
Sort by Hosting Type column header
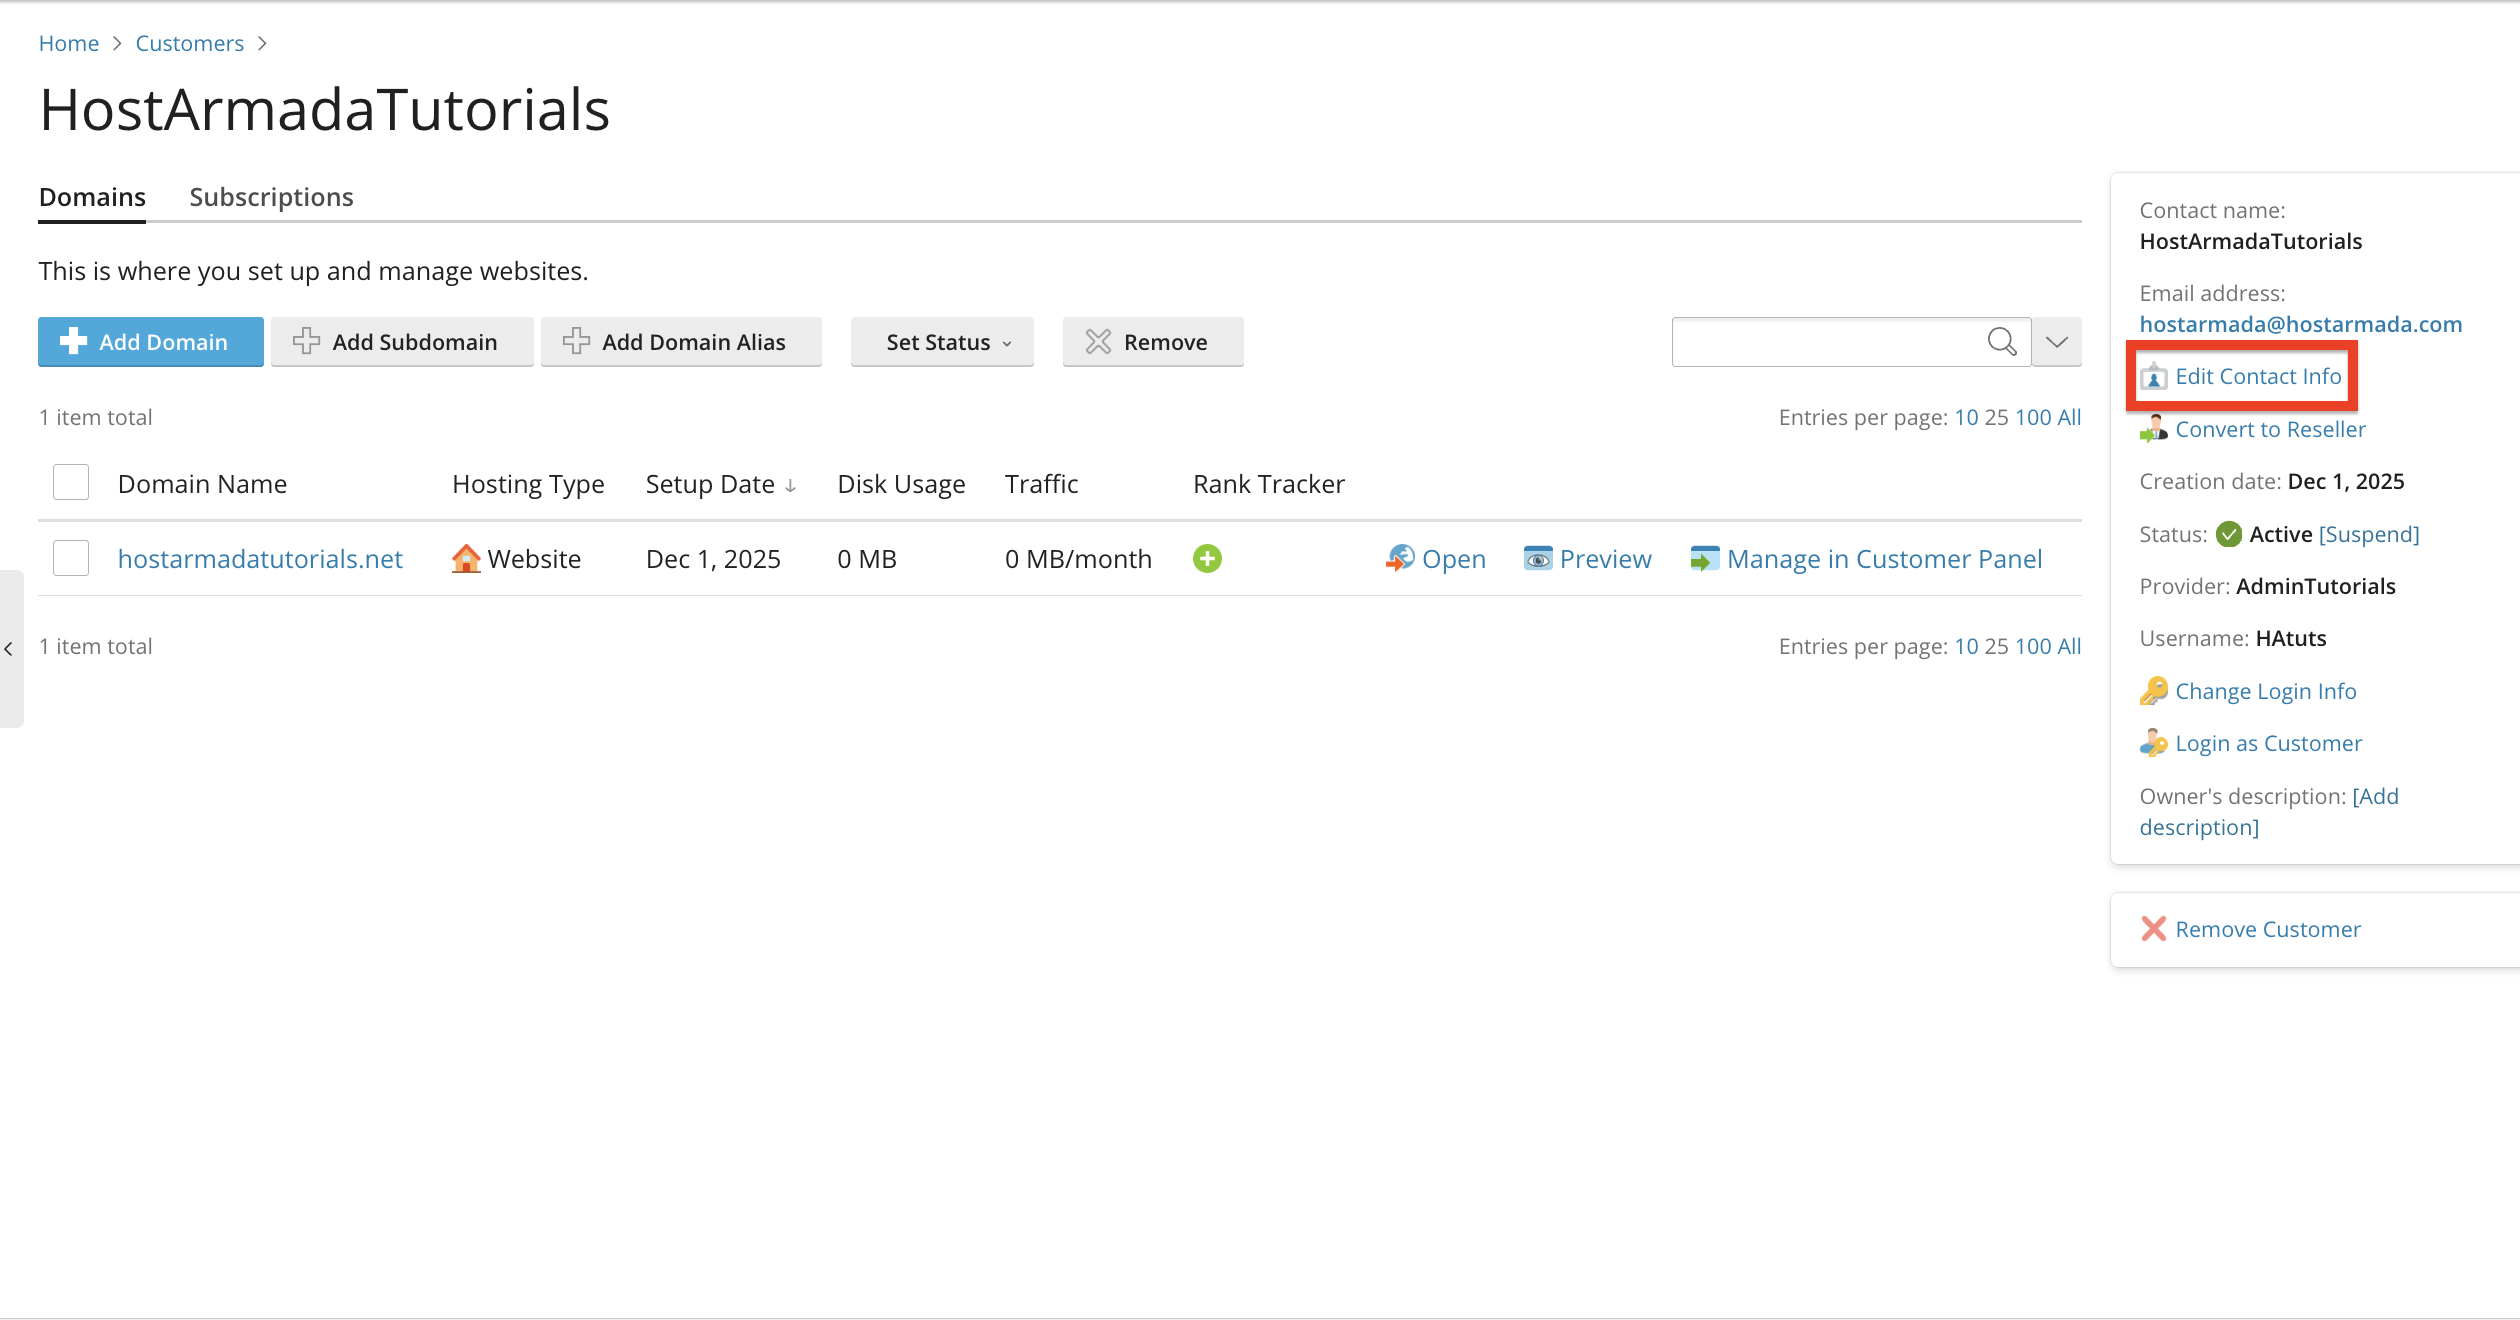point(528,484)
